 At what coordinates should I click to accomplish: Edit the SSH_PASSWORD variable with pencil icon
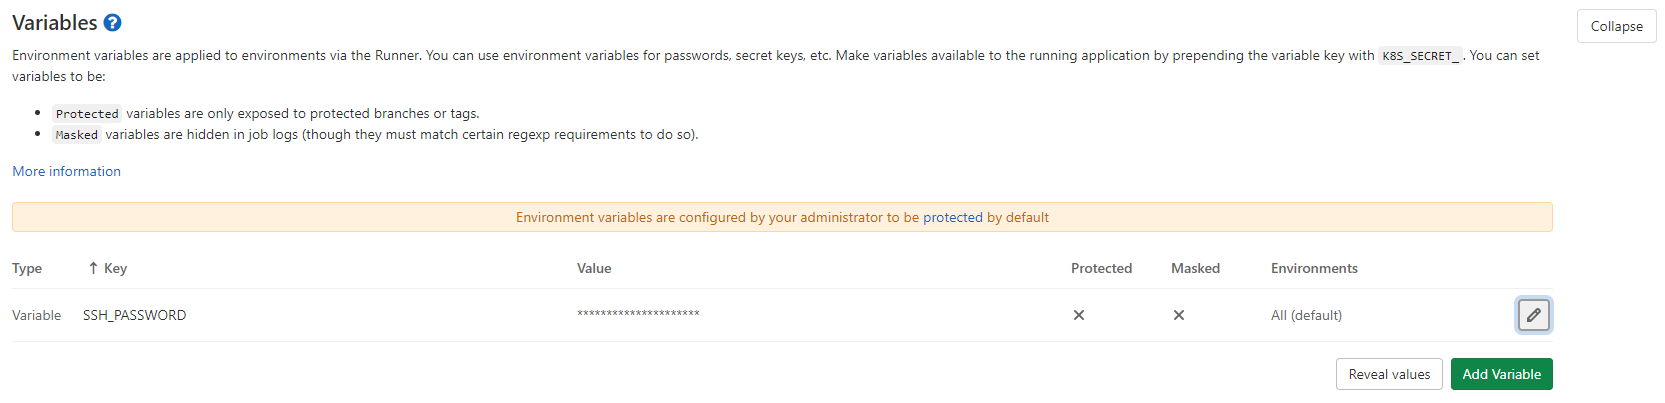pos(1533,315)
